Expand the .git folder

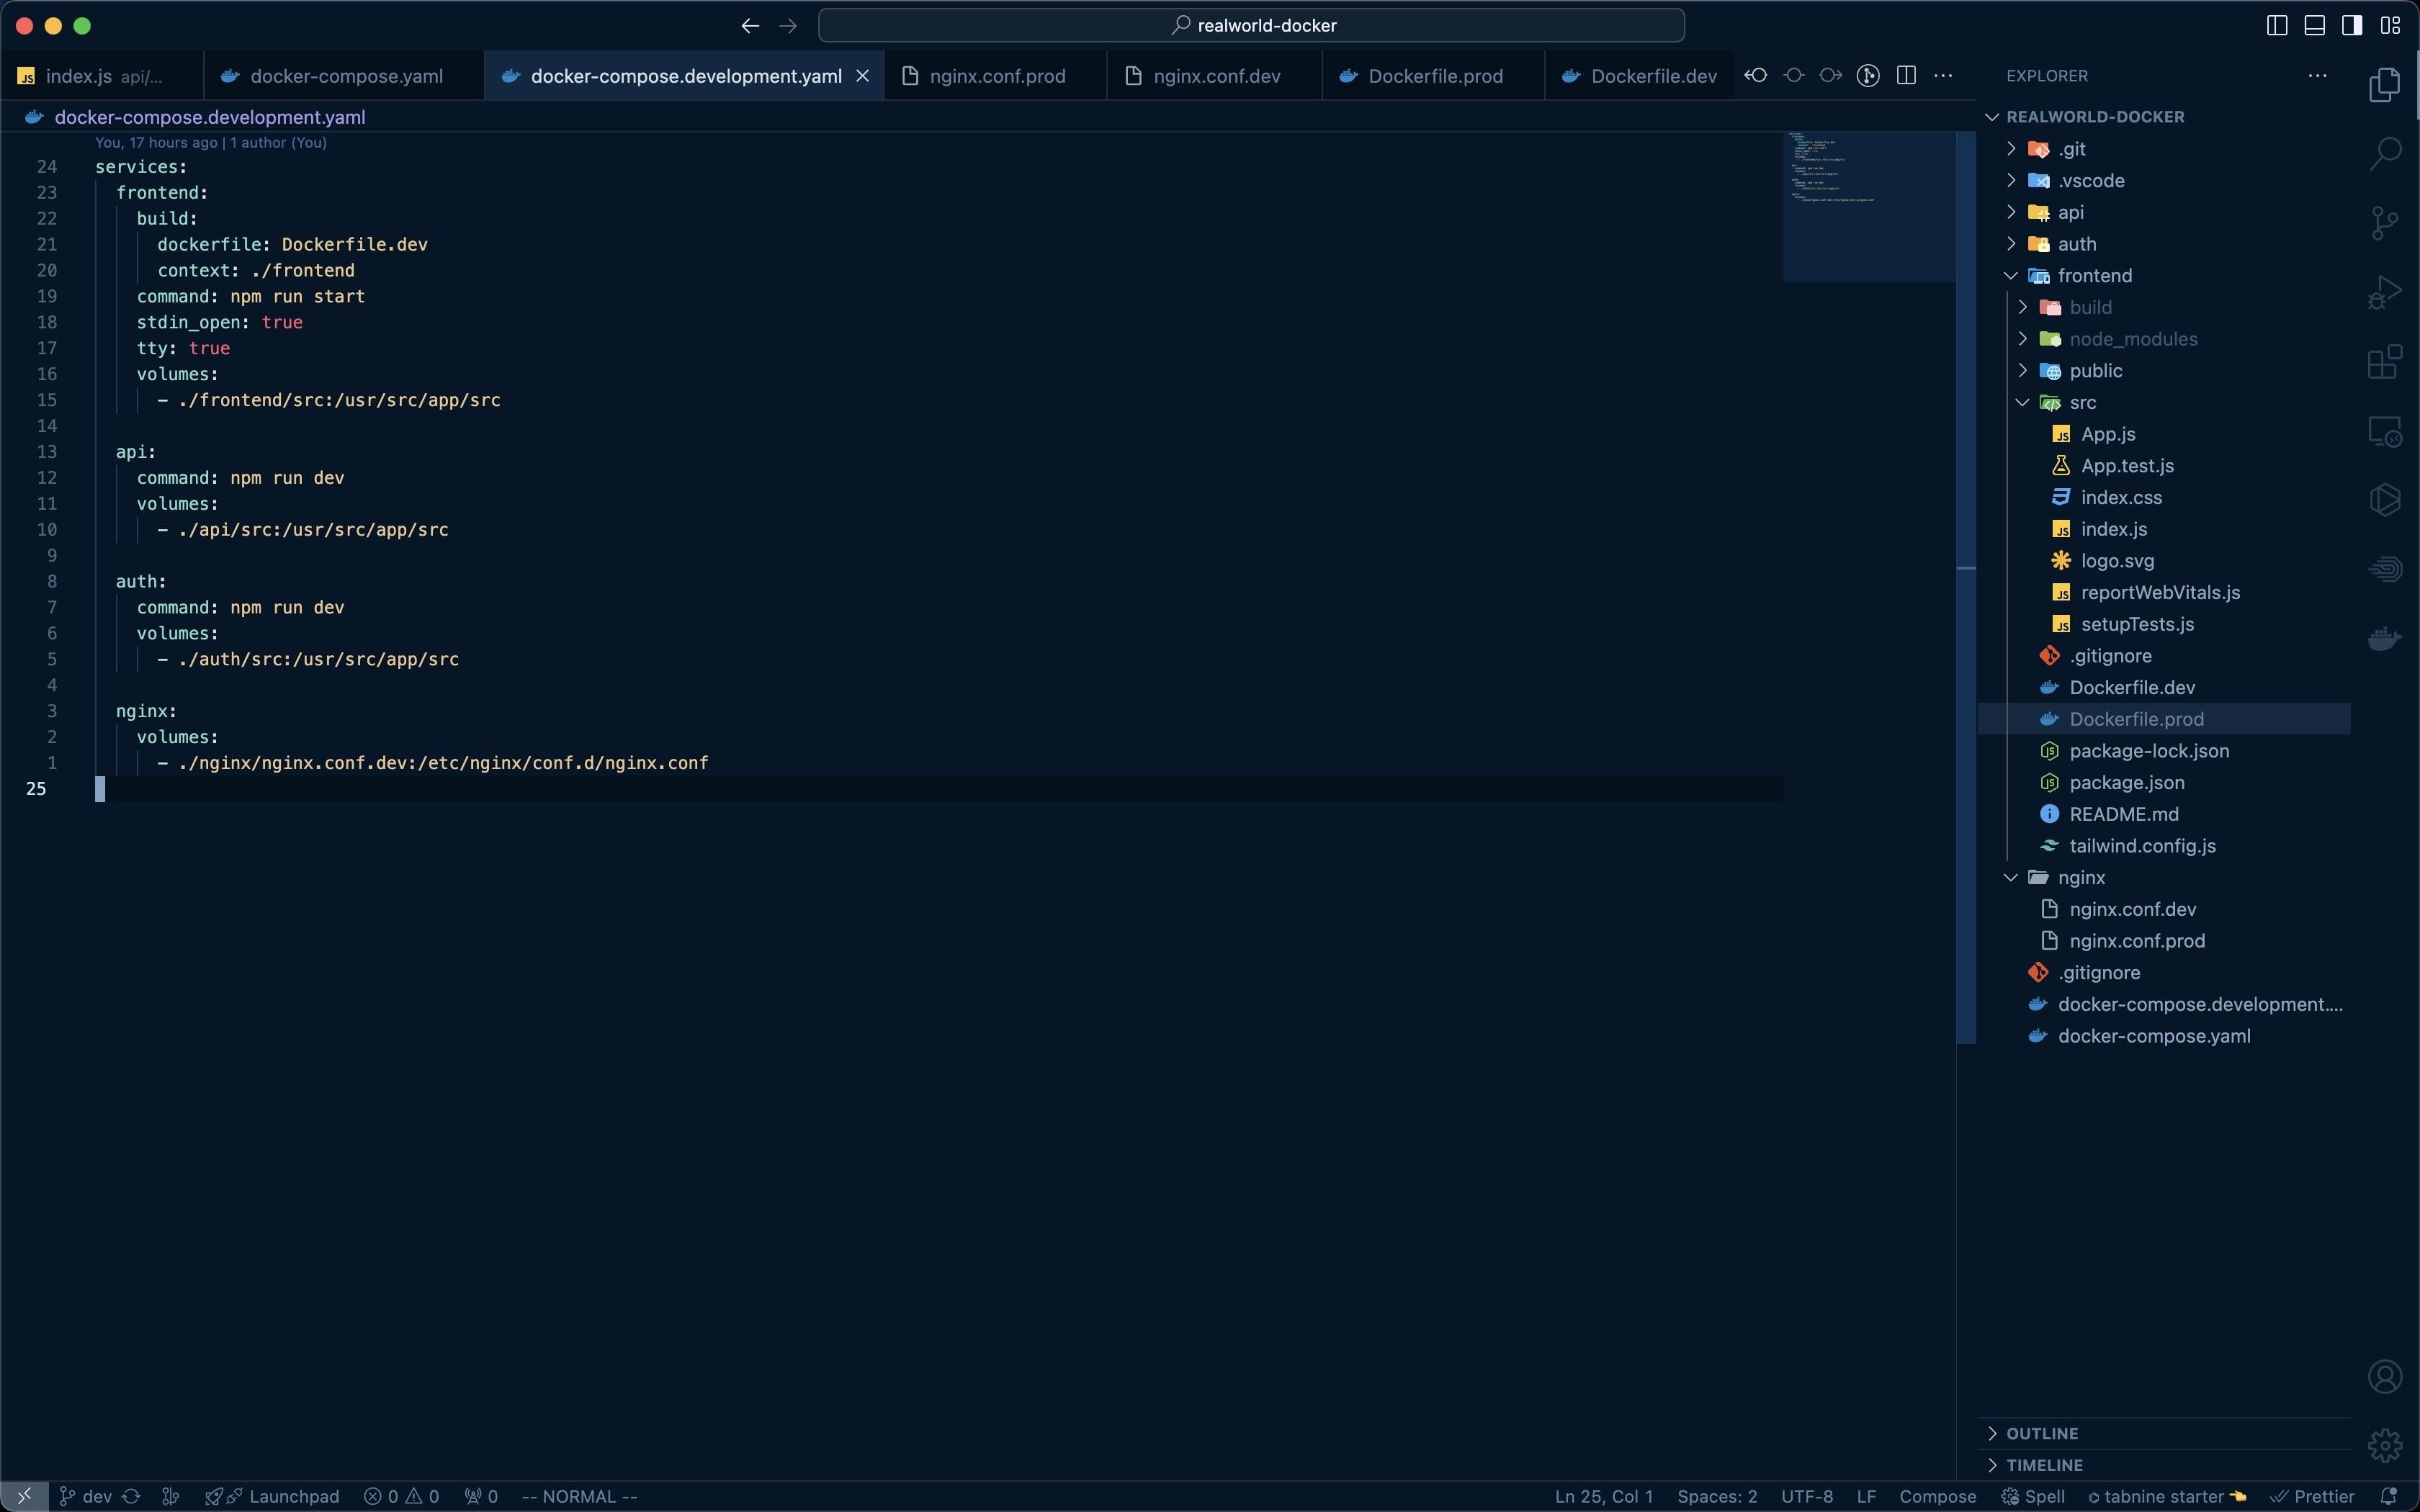click(2165, 149)
